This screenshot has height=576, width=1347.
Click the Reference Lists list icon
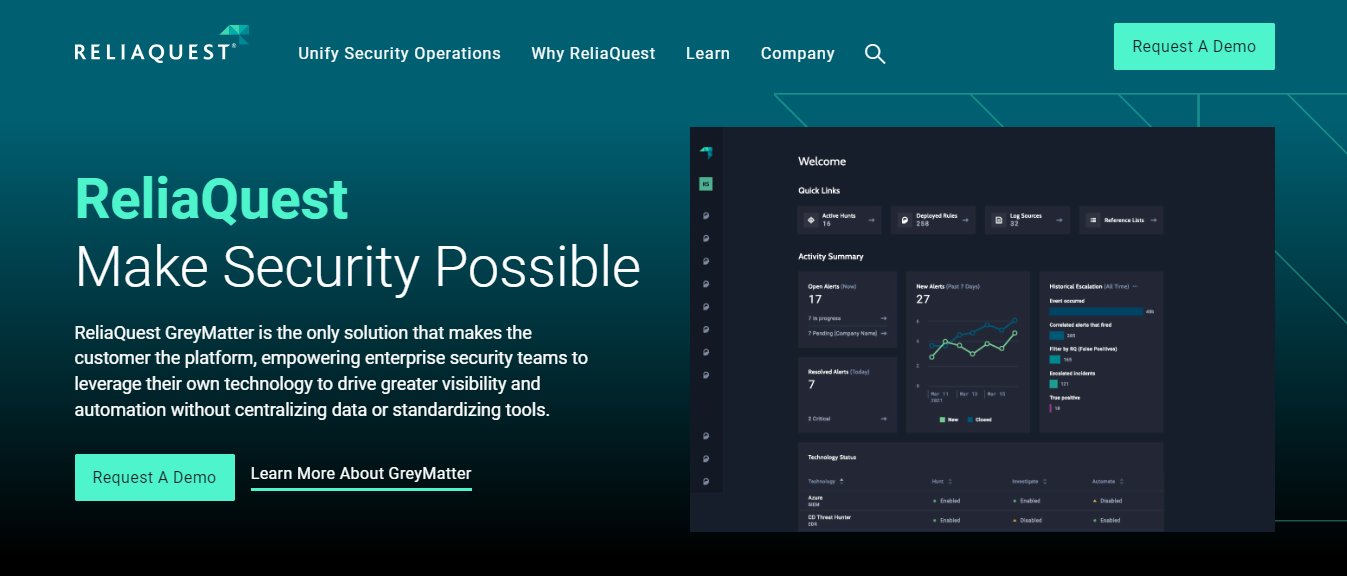point(1092,220)
